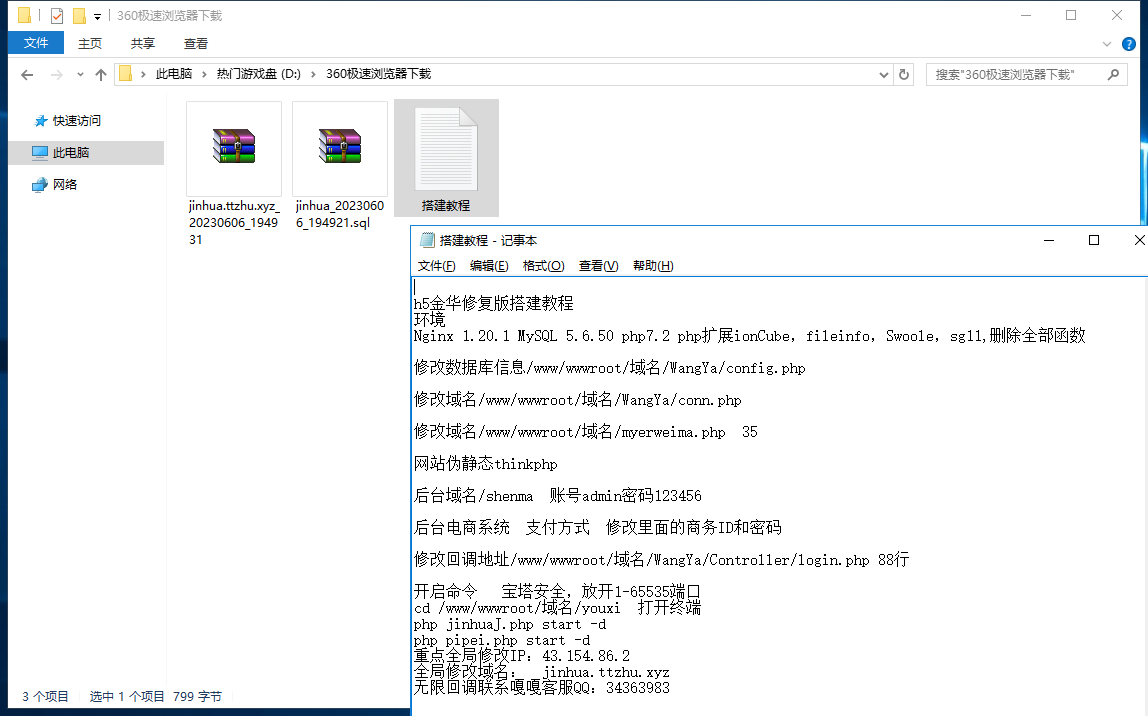Click the Properties quick access icon
Screen dimensions: 1148x716
coord(57,16)
